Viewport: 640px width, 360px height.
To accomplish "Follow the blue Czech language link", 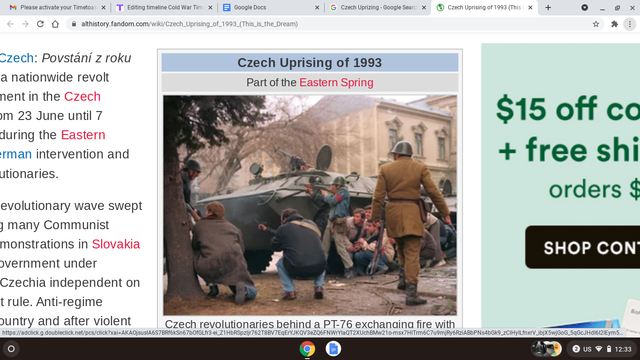I will tap(16, 58).
